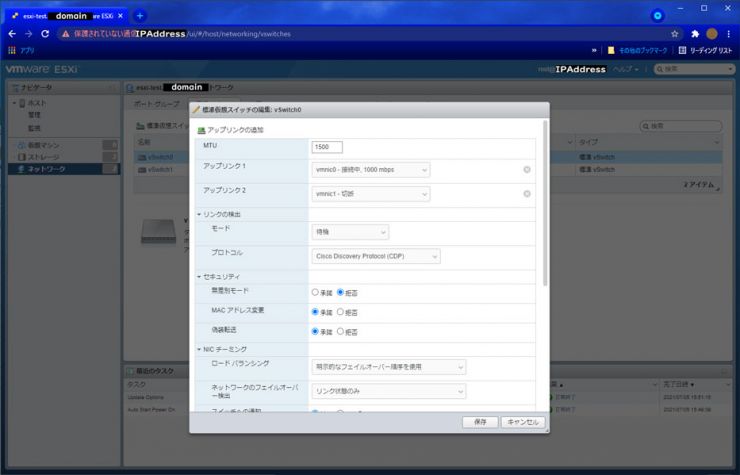Reload the page with the refresh icon

45,34
